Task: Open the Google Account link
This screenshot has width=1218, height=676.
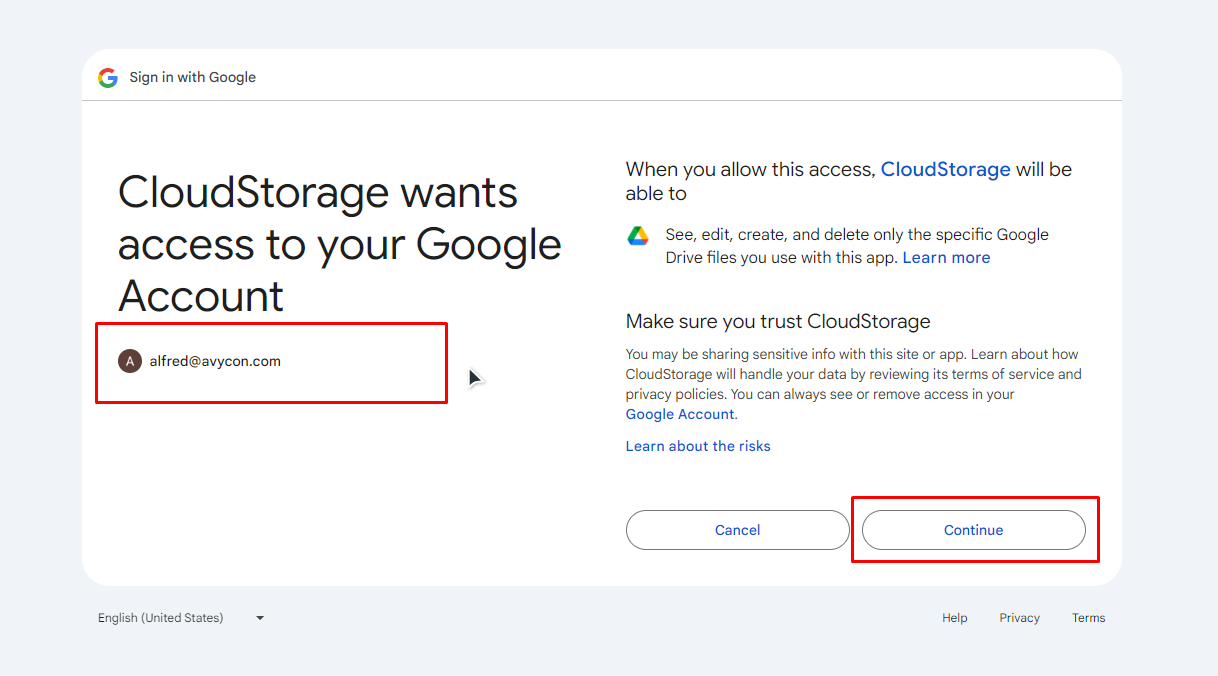Action: pos(680,414)
